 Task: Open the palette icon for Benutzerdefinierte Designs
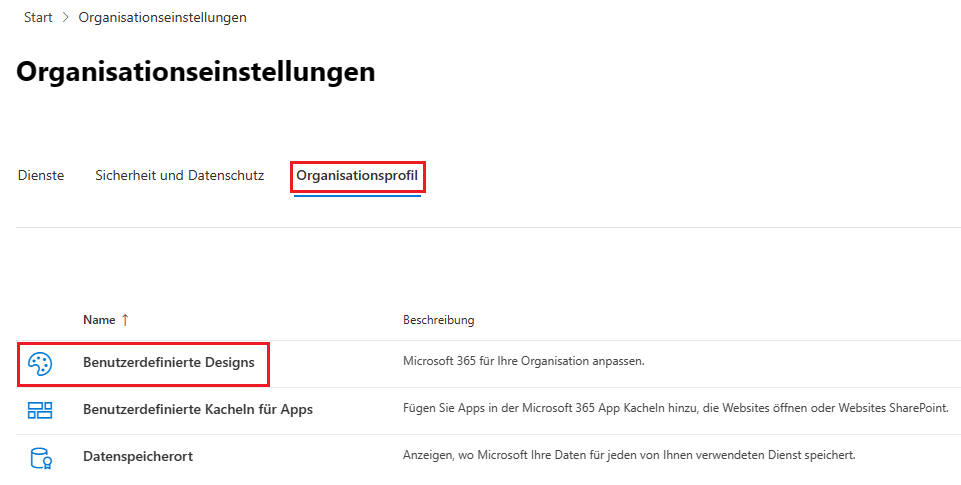click(40, 363)
